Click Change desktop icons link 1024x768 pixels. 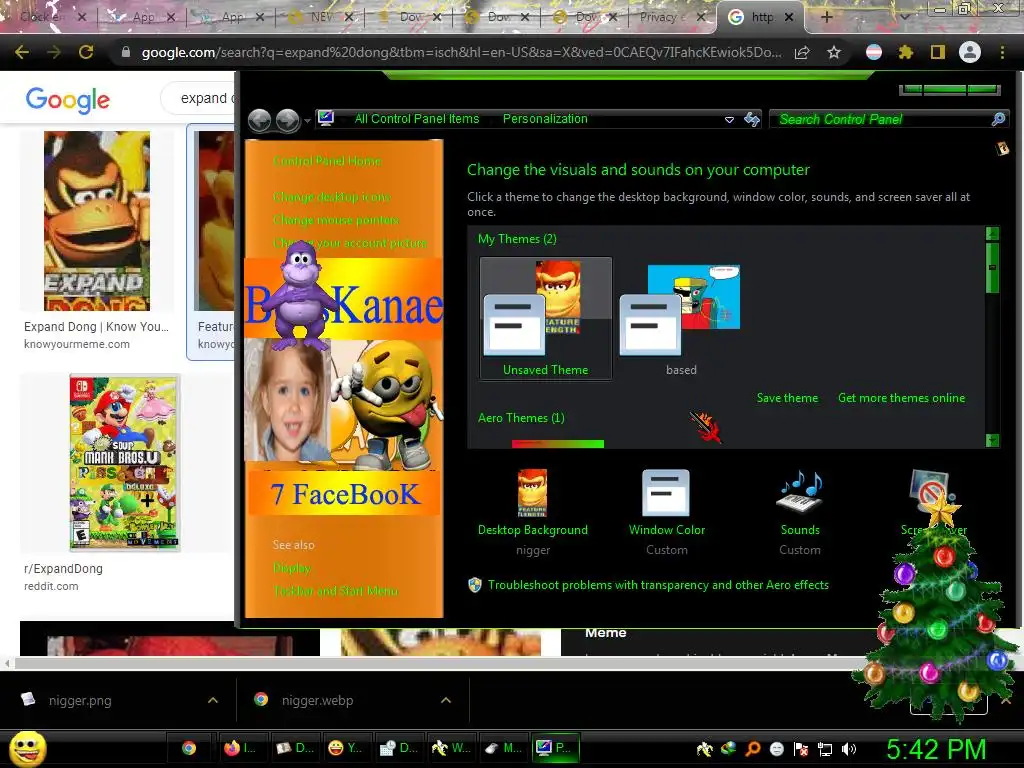332,197
